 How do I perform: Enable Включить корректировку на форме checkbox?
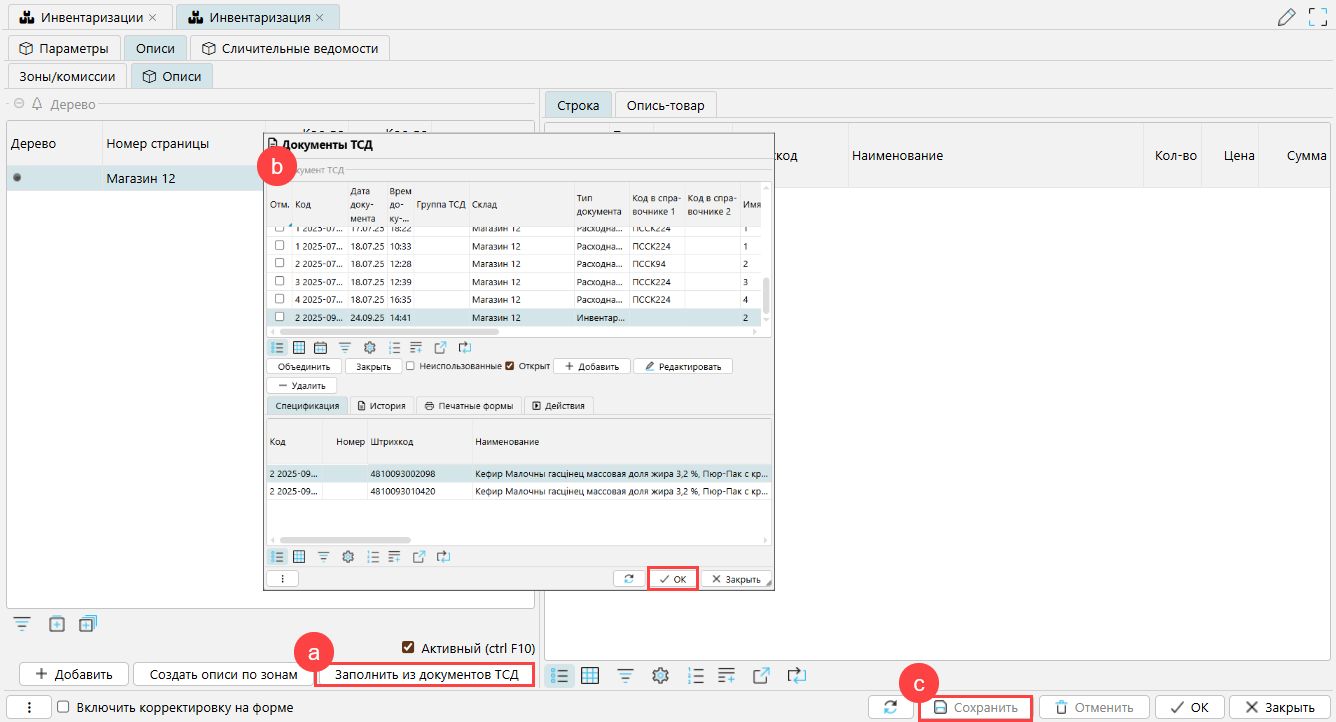(63, 708)
